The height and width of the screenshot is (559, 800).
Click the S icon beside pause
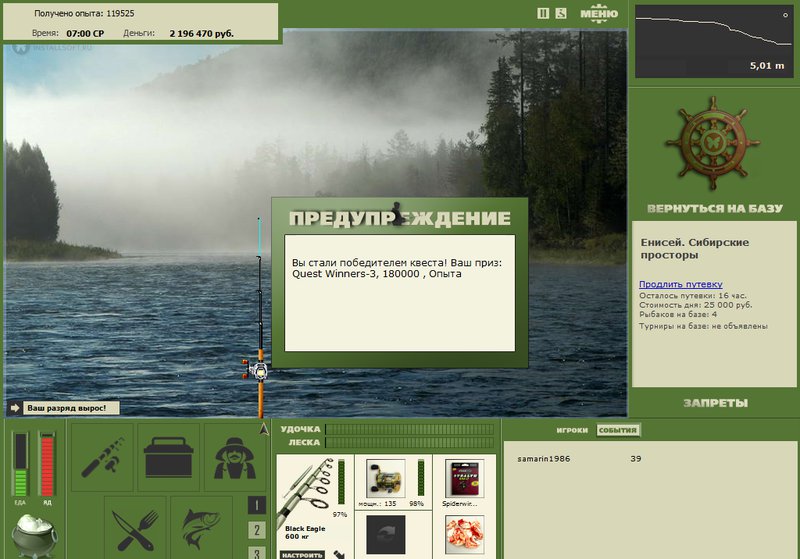click(x=561, y=14)
